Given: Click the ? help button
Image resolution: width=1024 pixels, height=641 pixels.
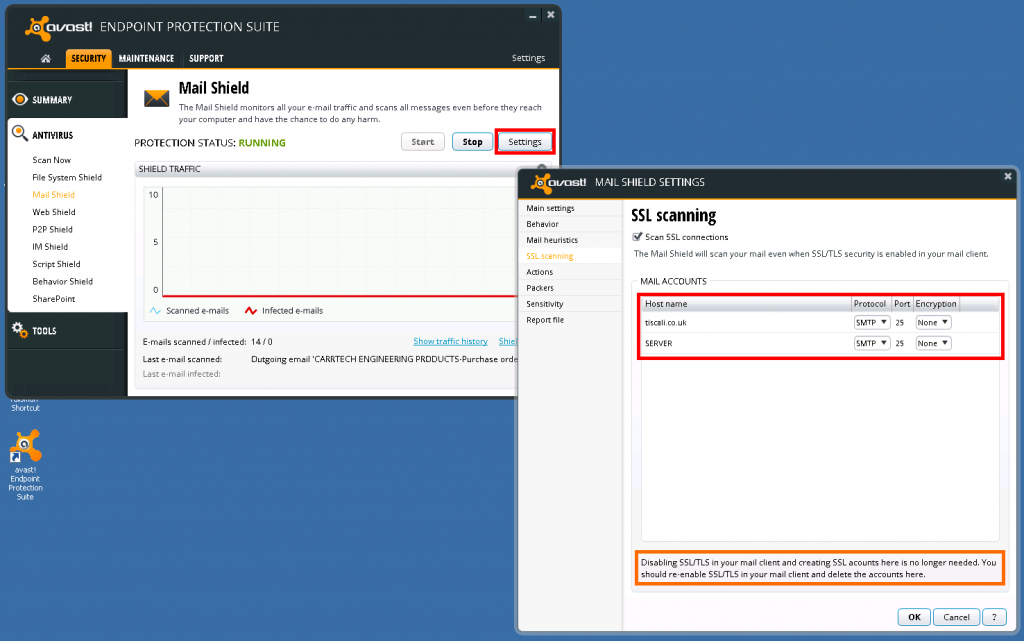Looking at the screenshot, I should coord(994,617).
